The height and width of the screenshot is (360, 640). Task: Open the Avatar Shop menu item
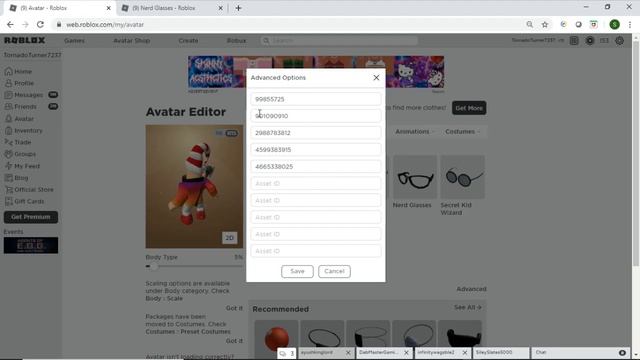click(x=131, y=41)
